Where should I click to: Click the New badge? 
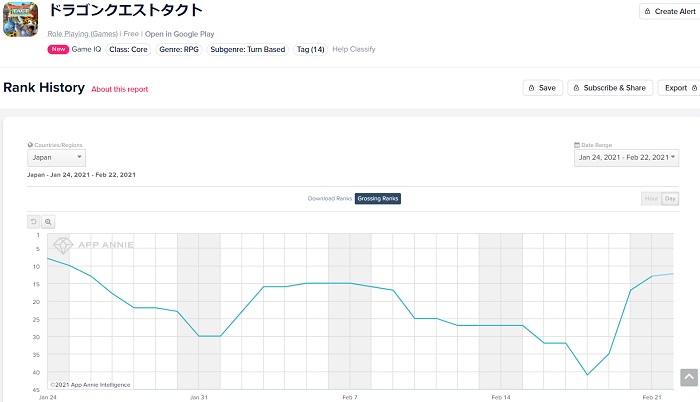click(x=58, y=49)
